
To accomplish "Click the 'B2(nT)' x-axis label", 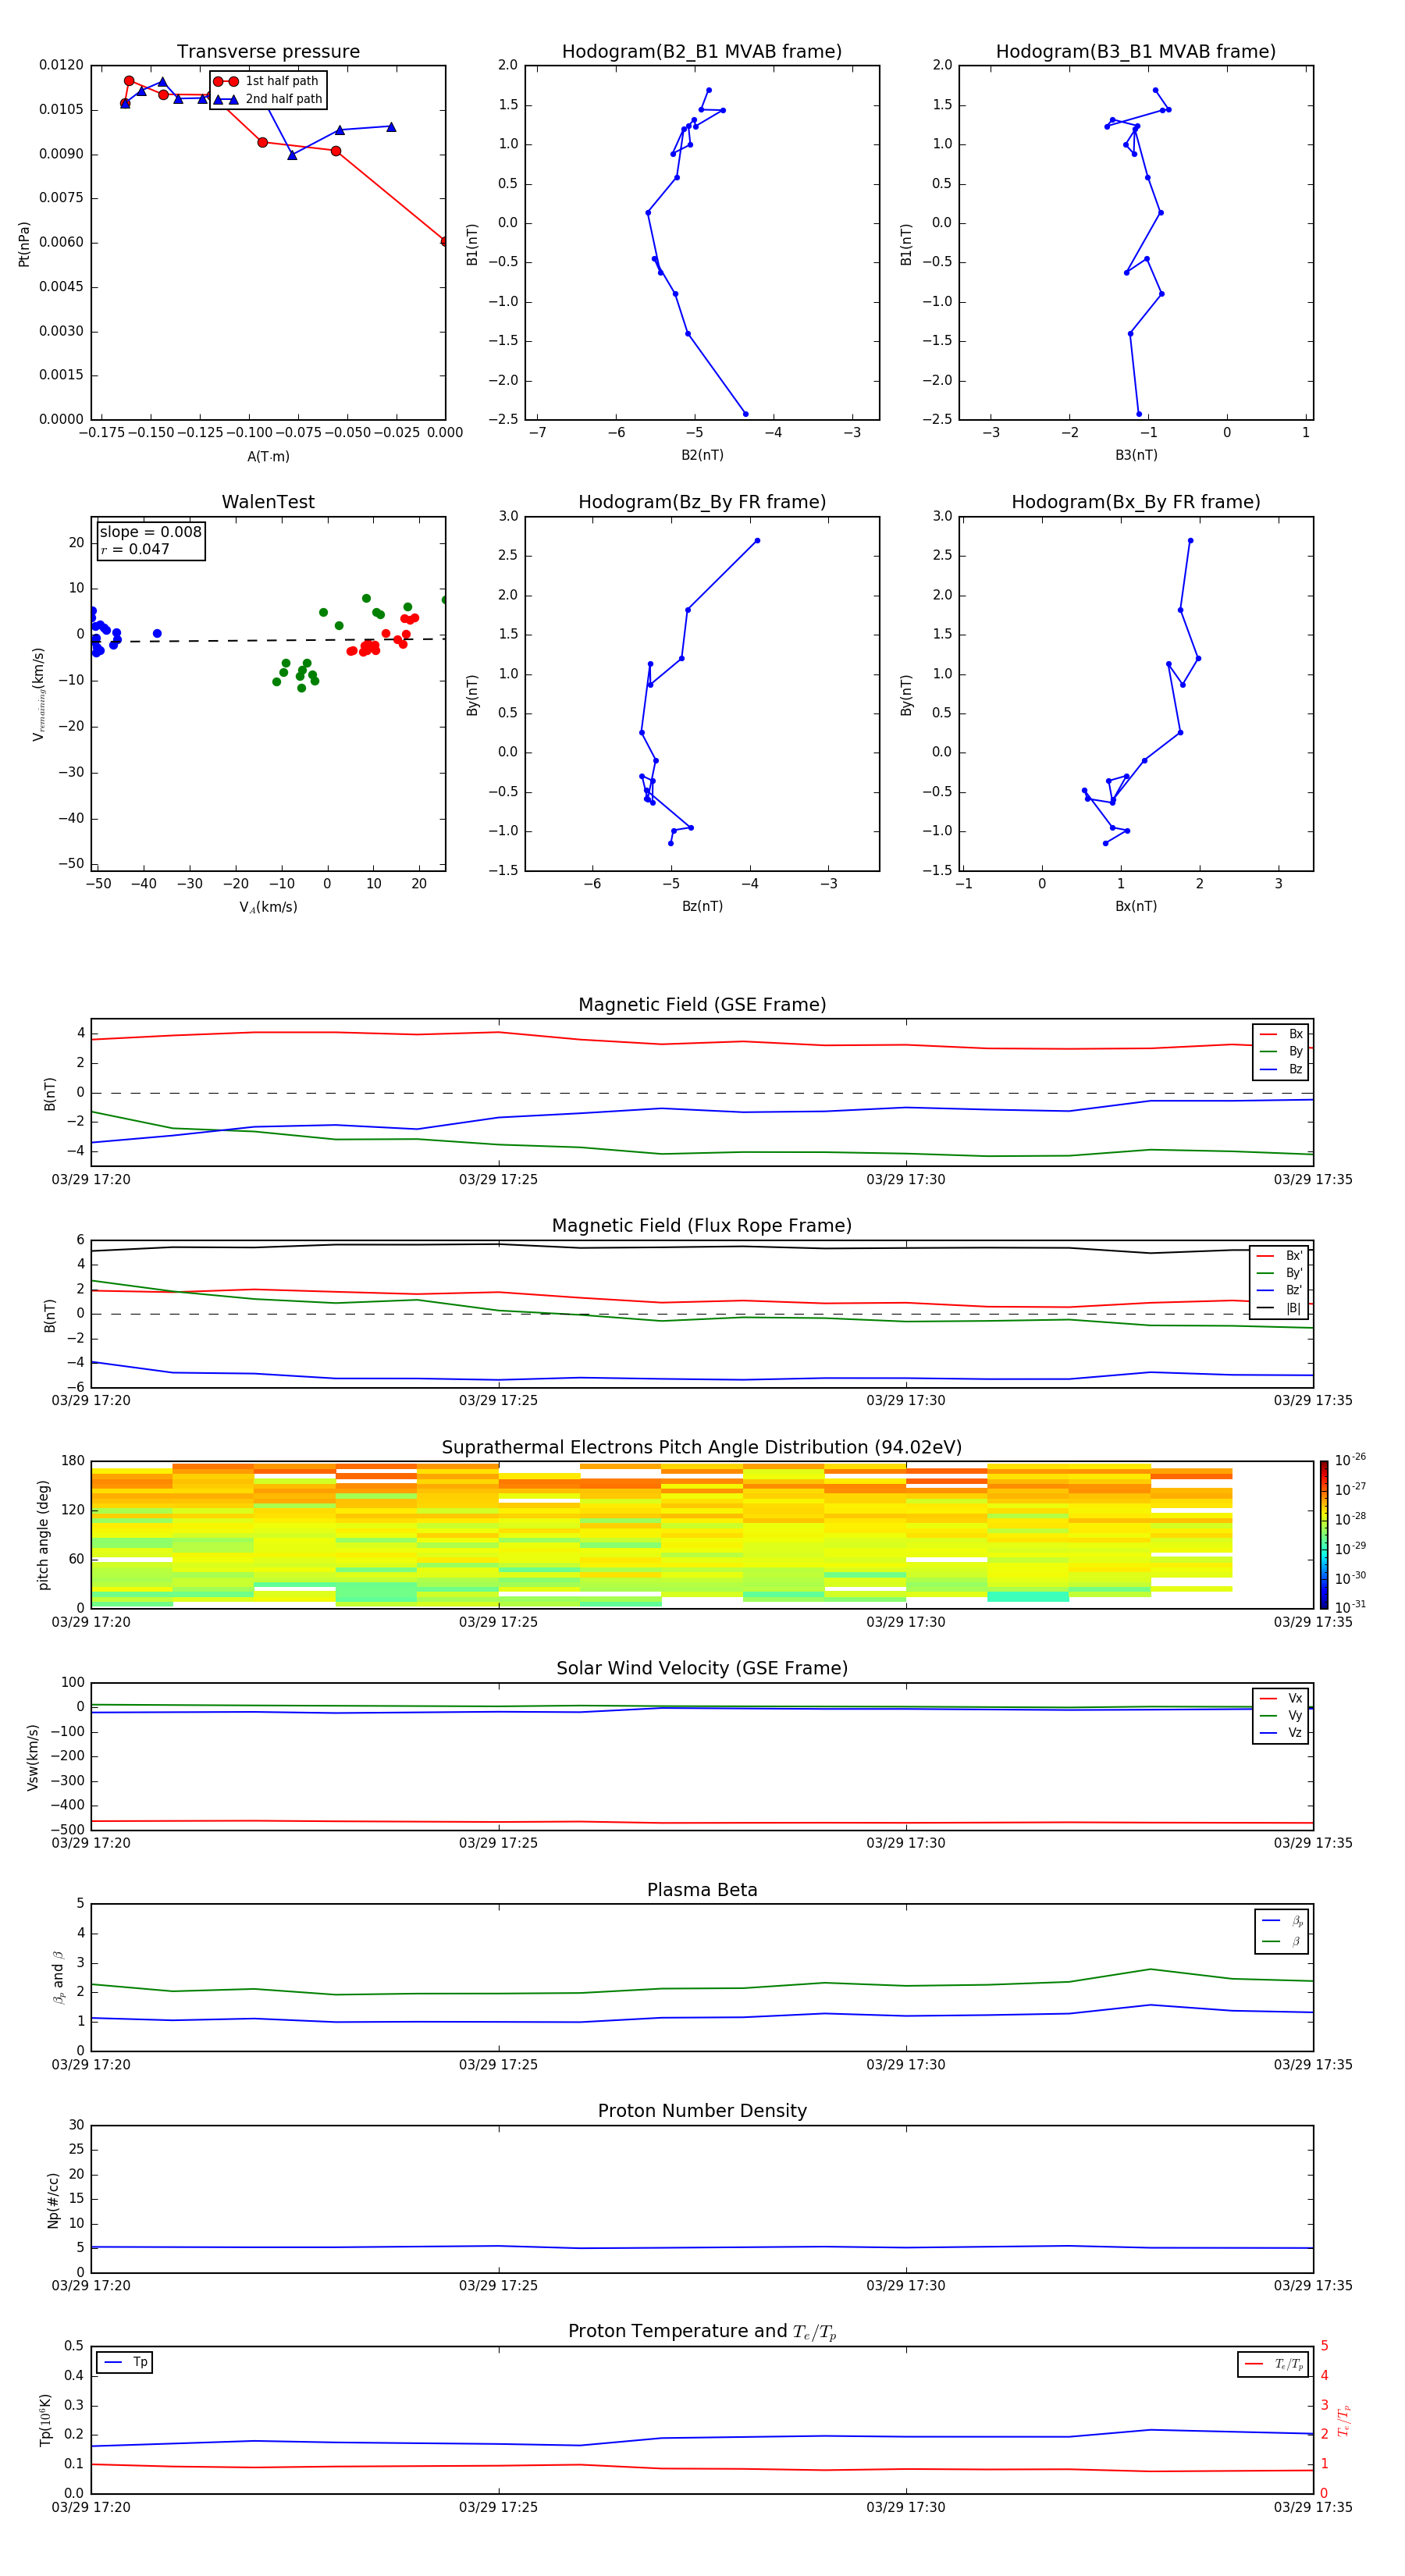I will [x=702, y=455].
